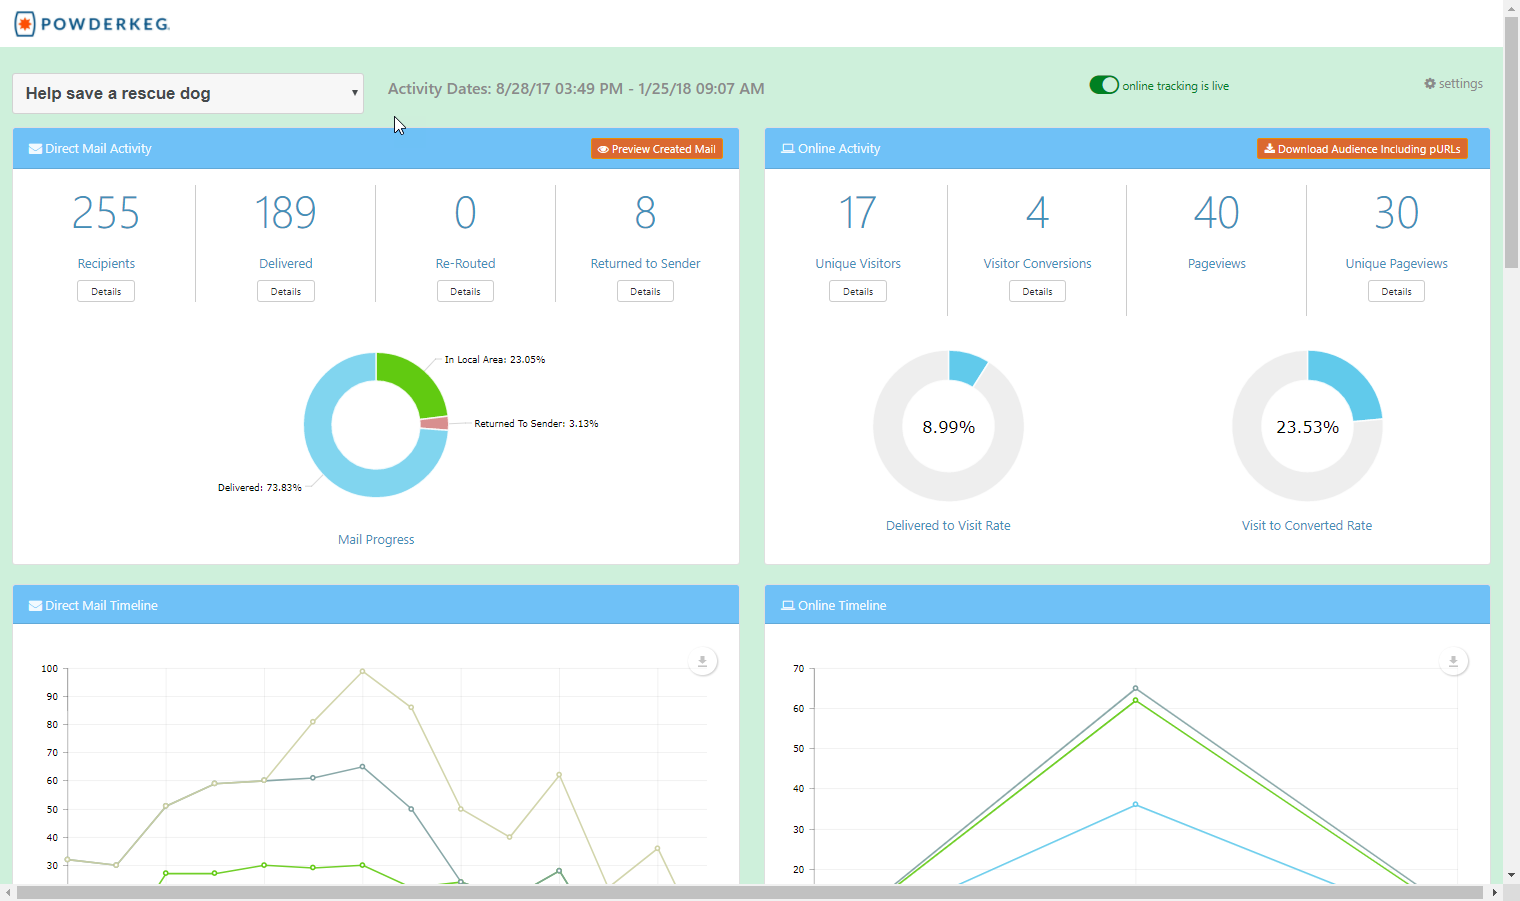Click the 30 unique pageviews count
1520x901 pixels.
click(1396, 213)
